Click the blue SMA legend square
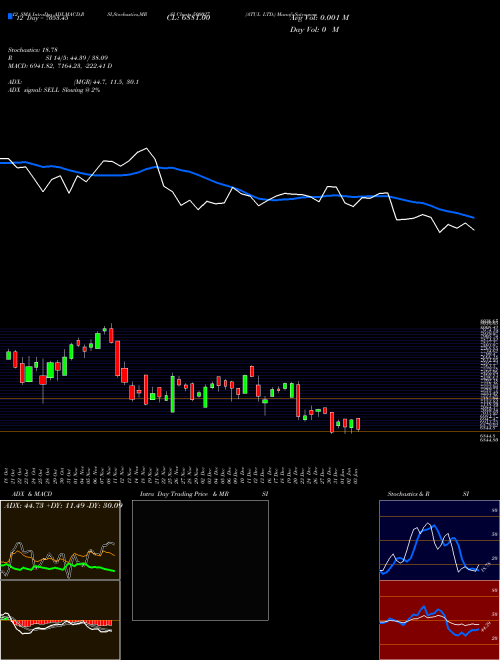This screenshot has height=660, width=500. coord(11,16)
